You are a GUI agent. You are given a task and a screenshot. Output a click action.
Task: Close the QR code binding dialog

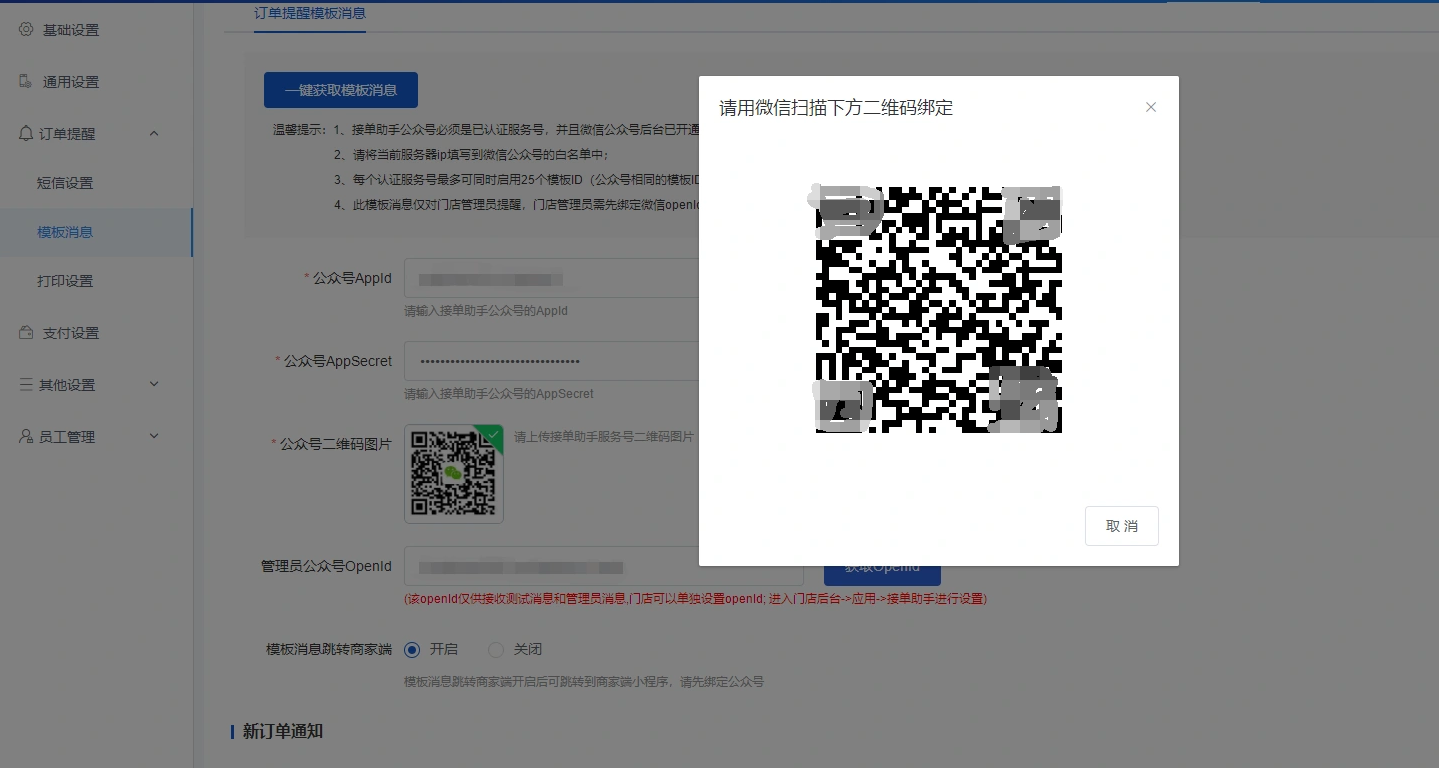(x=1151, y=107)
